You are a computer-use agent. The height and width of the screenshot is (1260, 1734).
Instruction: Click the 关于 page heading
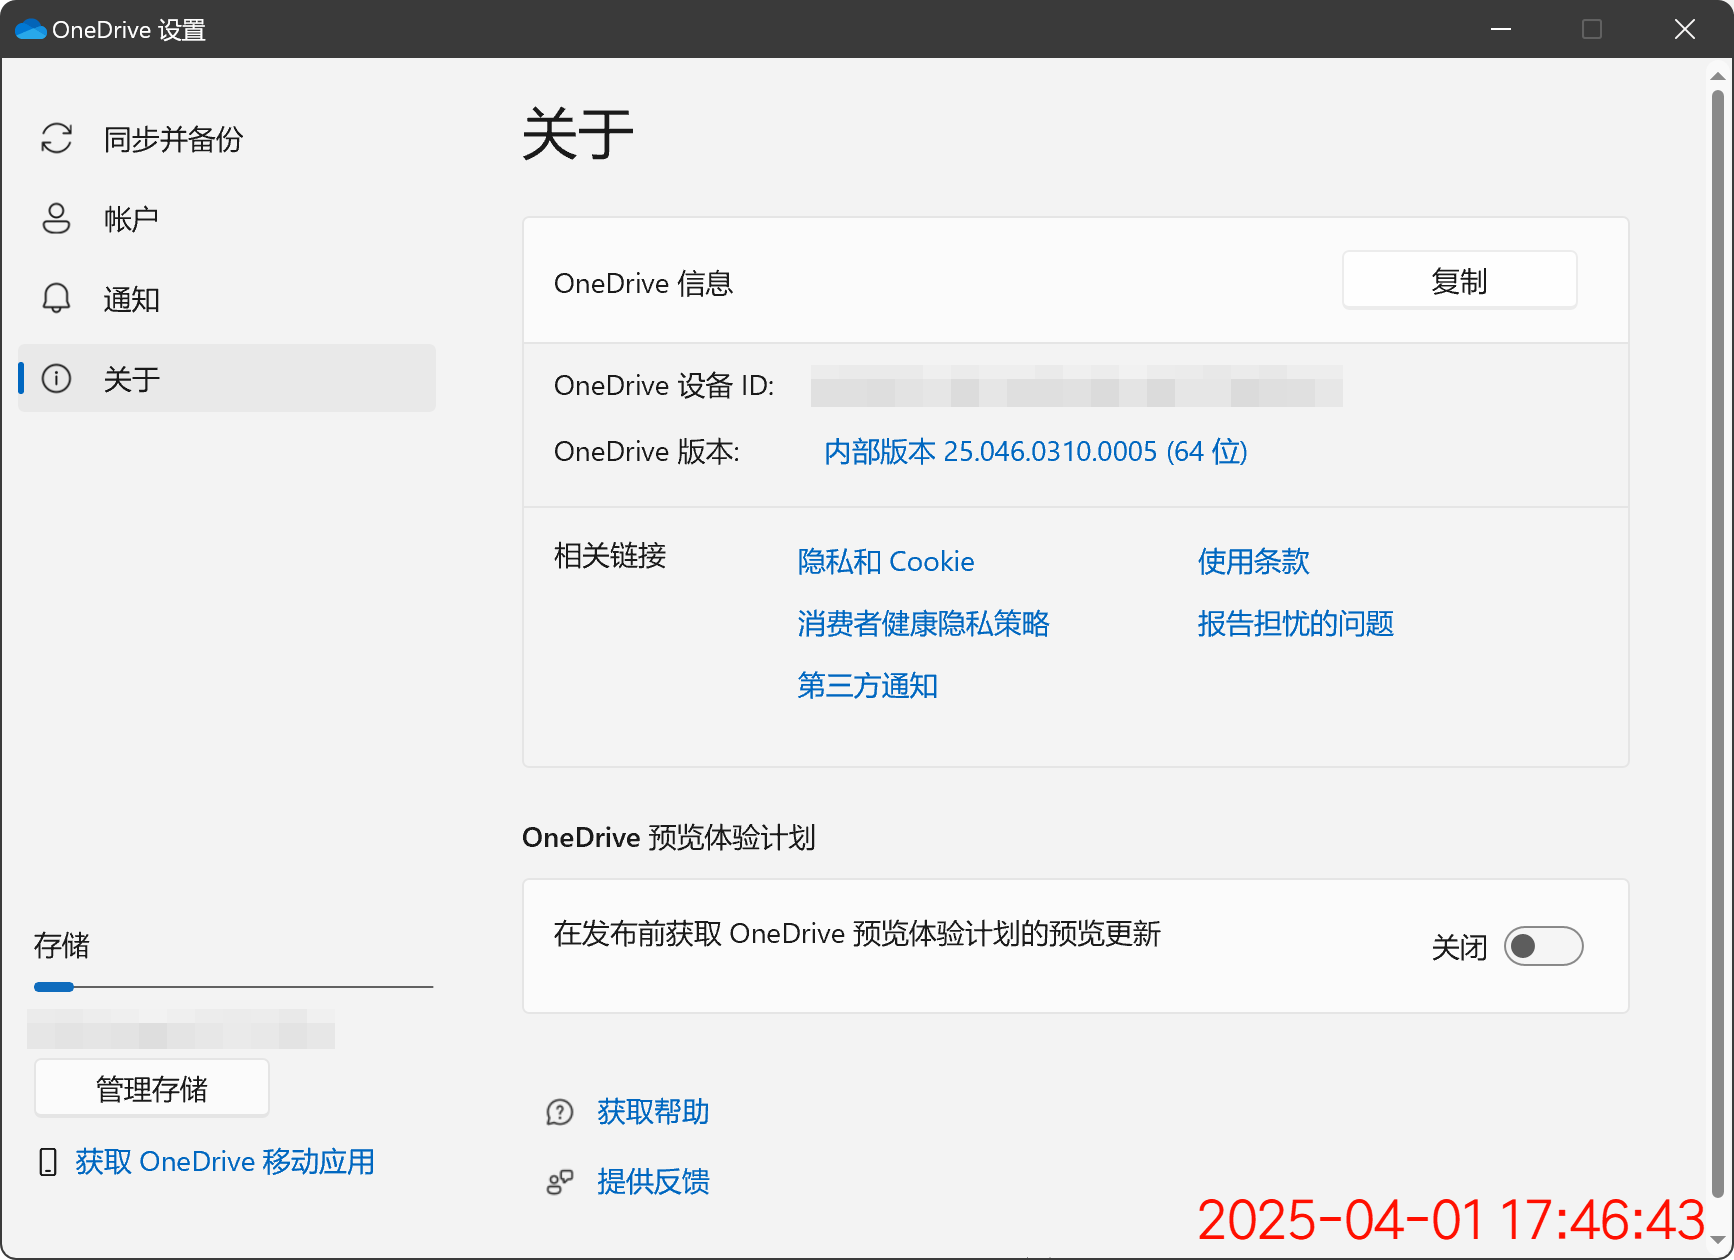(x=578, y=135)
